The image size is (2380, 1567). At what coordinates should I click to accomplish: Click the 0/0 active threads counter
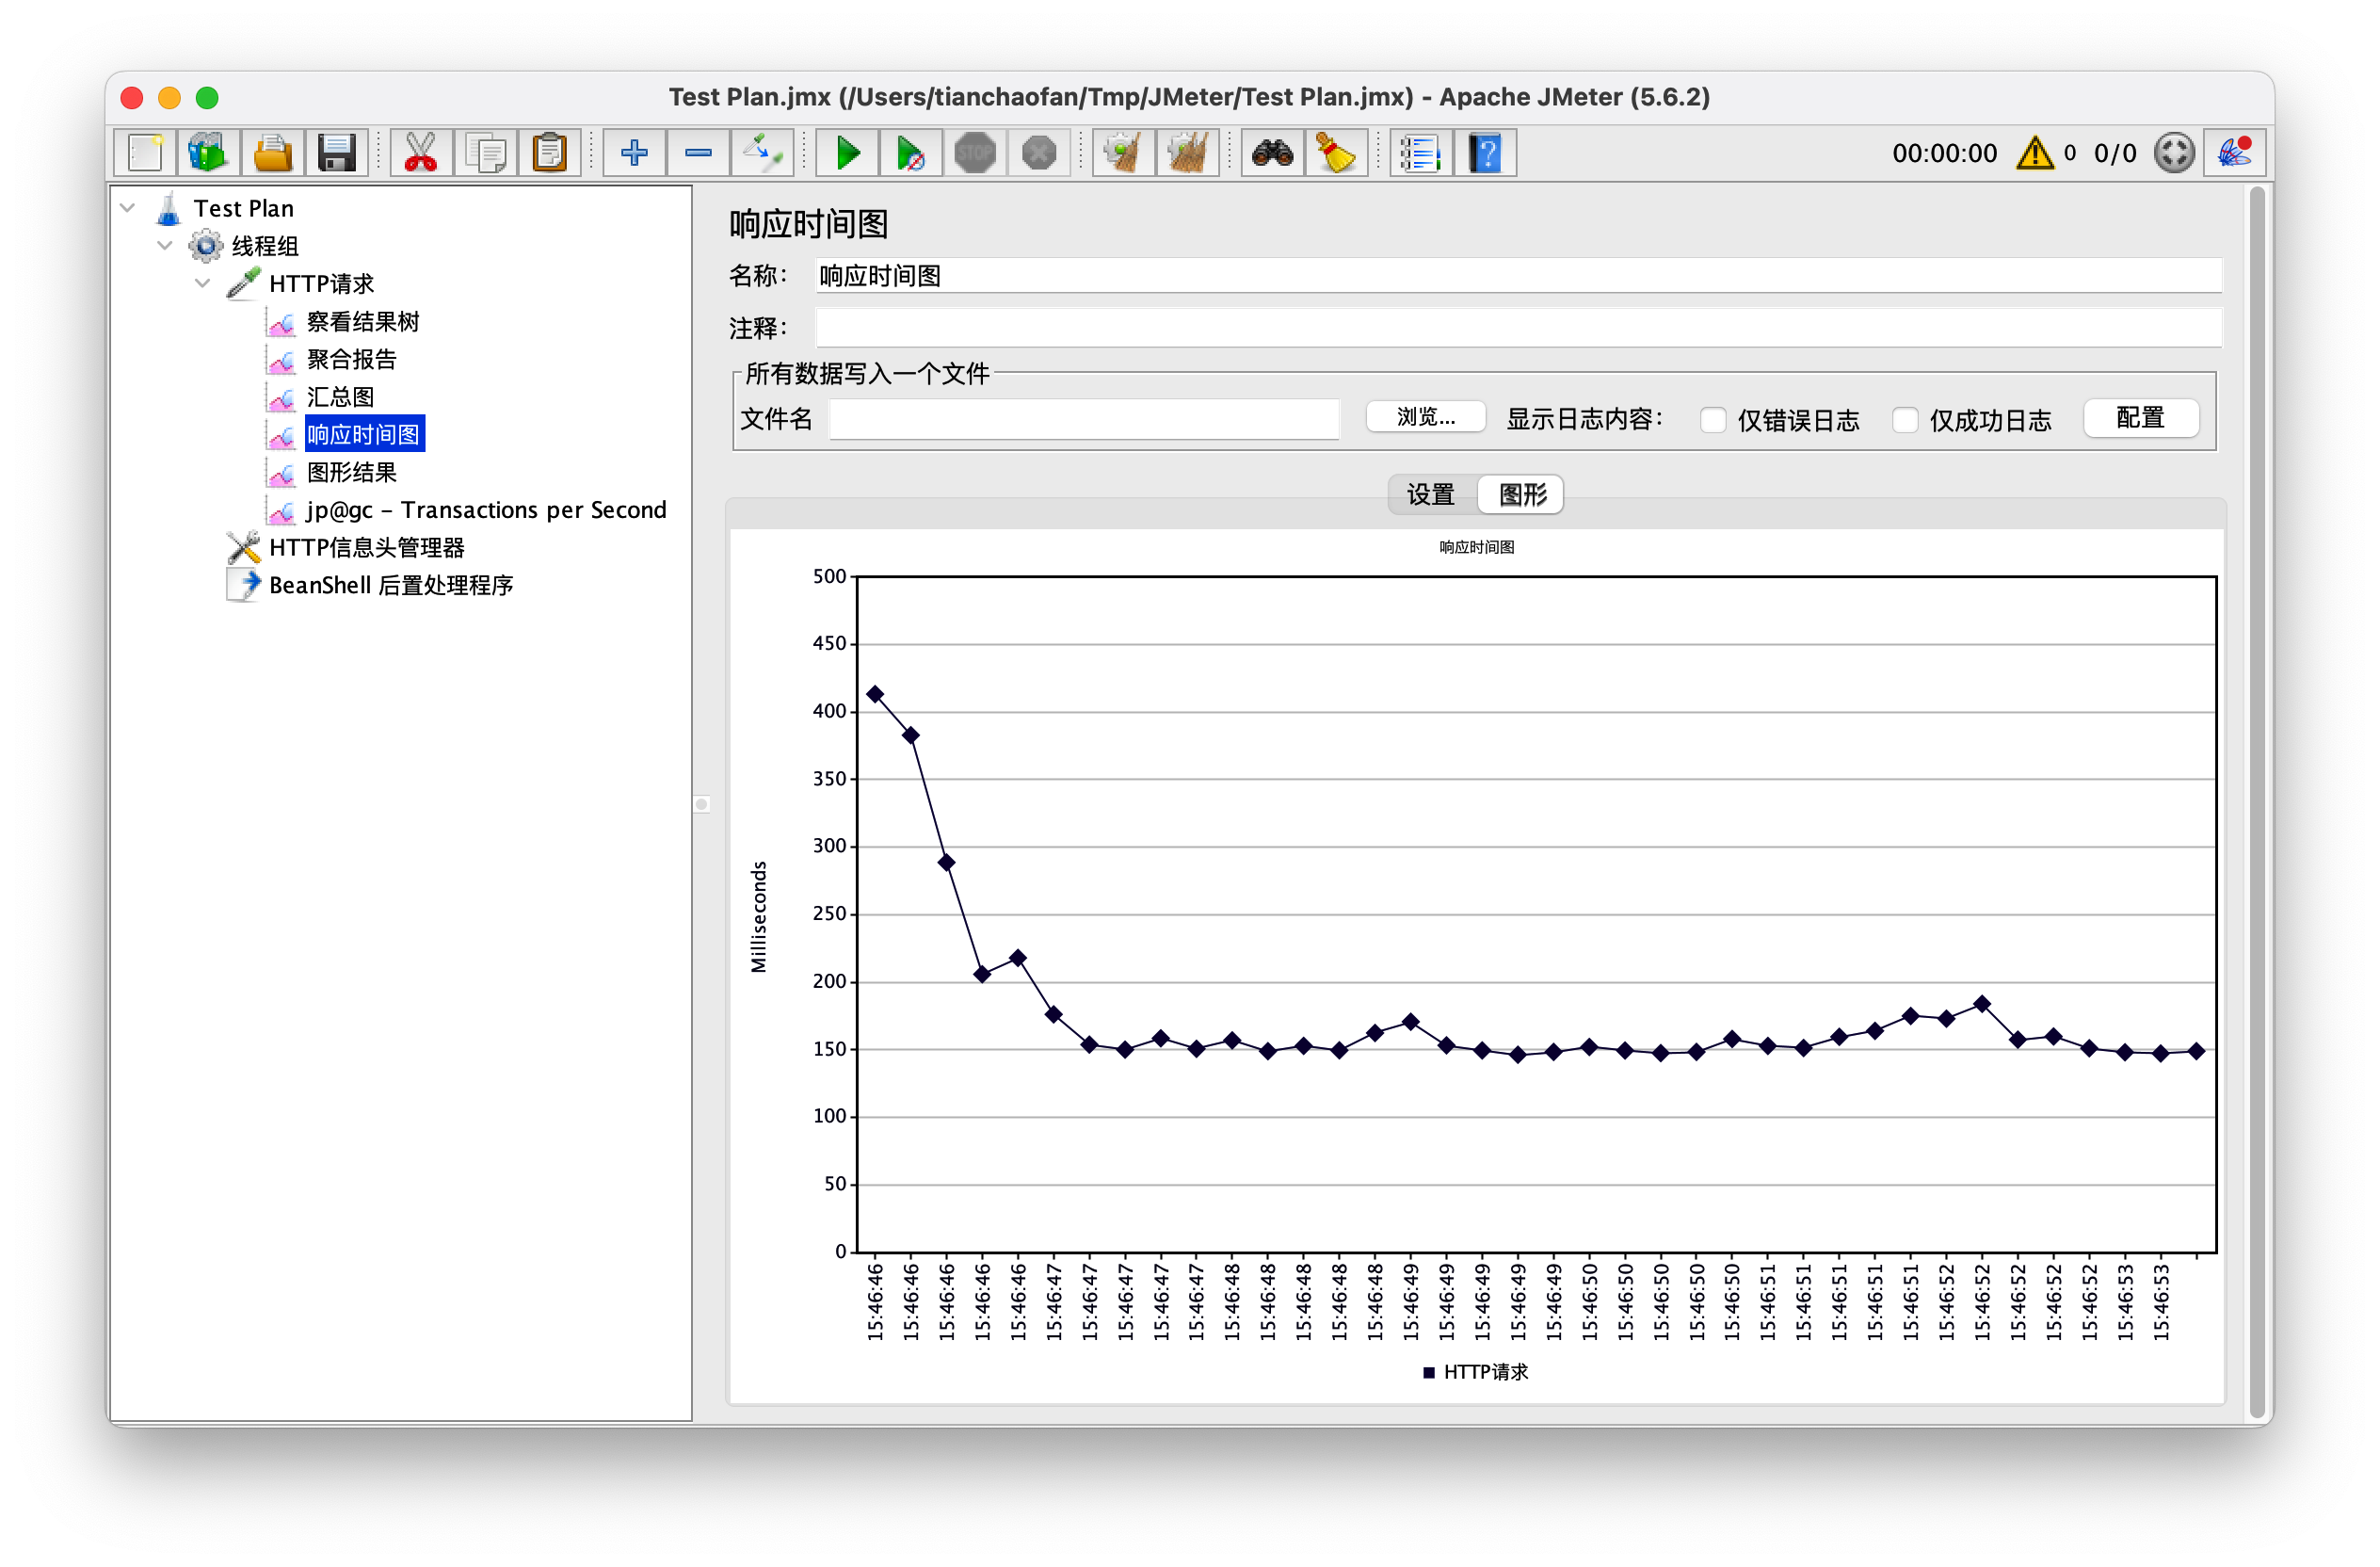[2116, 154]
